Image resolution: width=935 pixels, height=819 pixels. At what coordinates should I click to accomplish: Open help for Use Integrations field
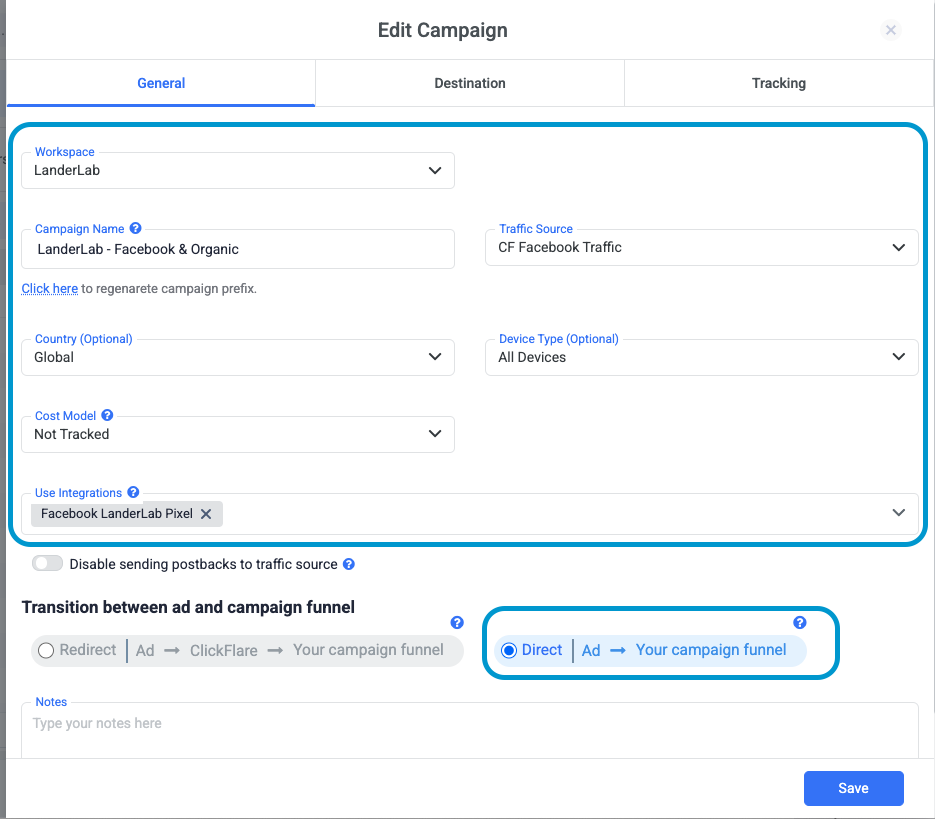click(x=134, y=492)
